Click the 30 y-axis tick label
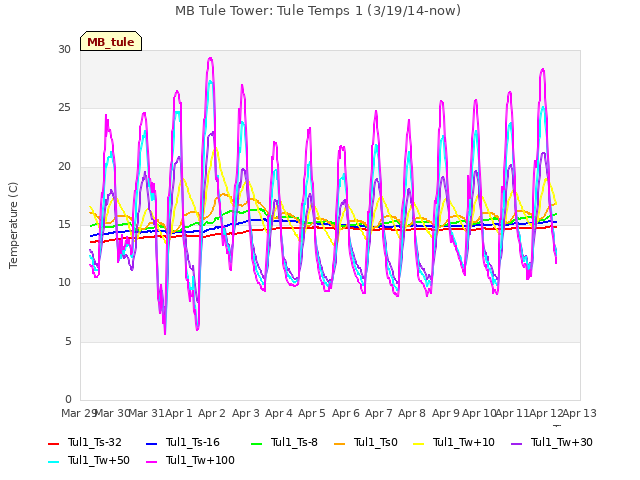Screen dimensions: 640x480 point(64,49)
